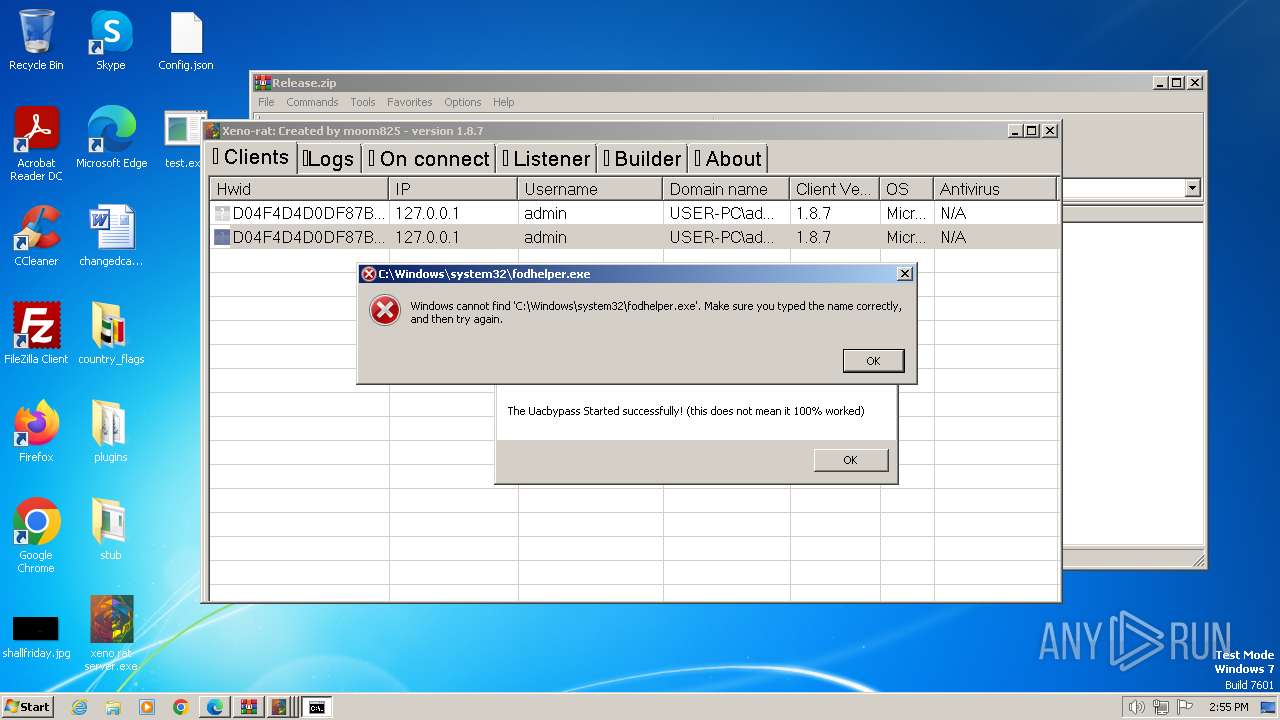
Task: Open Windows Explorer from the taskbar
Action: tap(113, 707)
